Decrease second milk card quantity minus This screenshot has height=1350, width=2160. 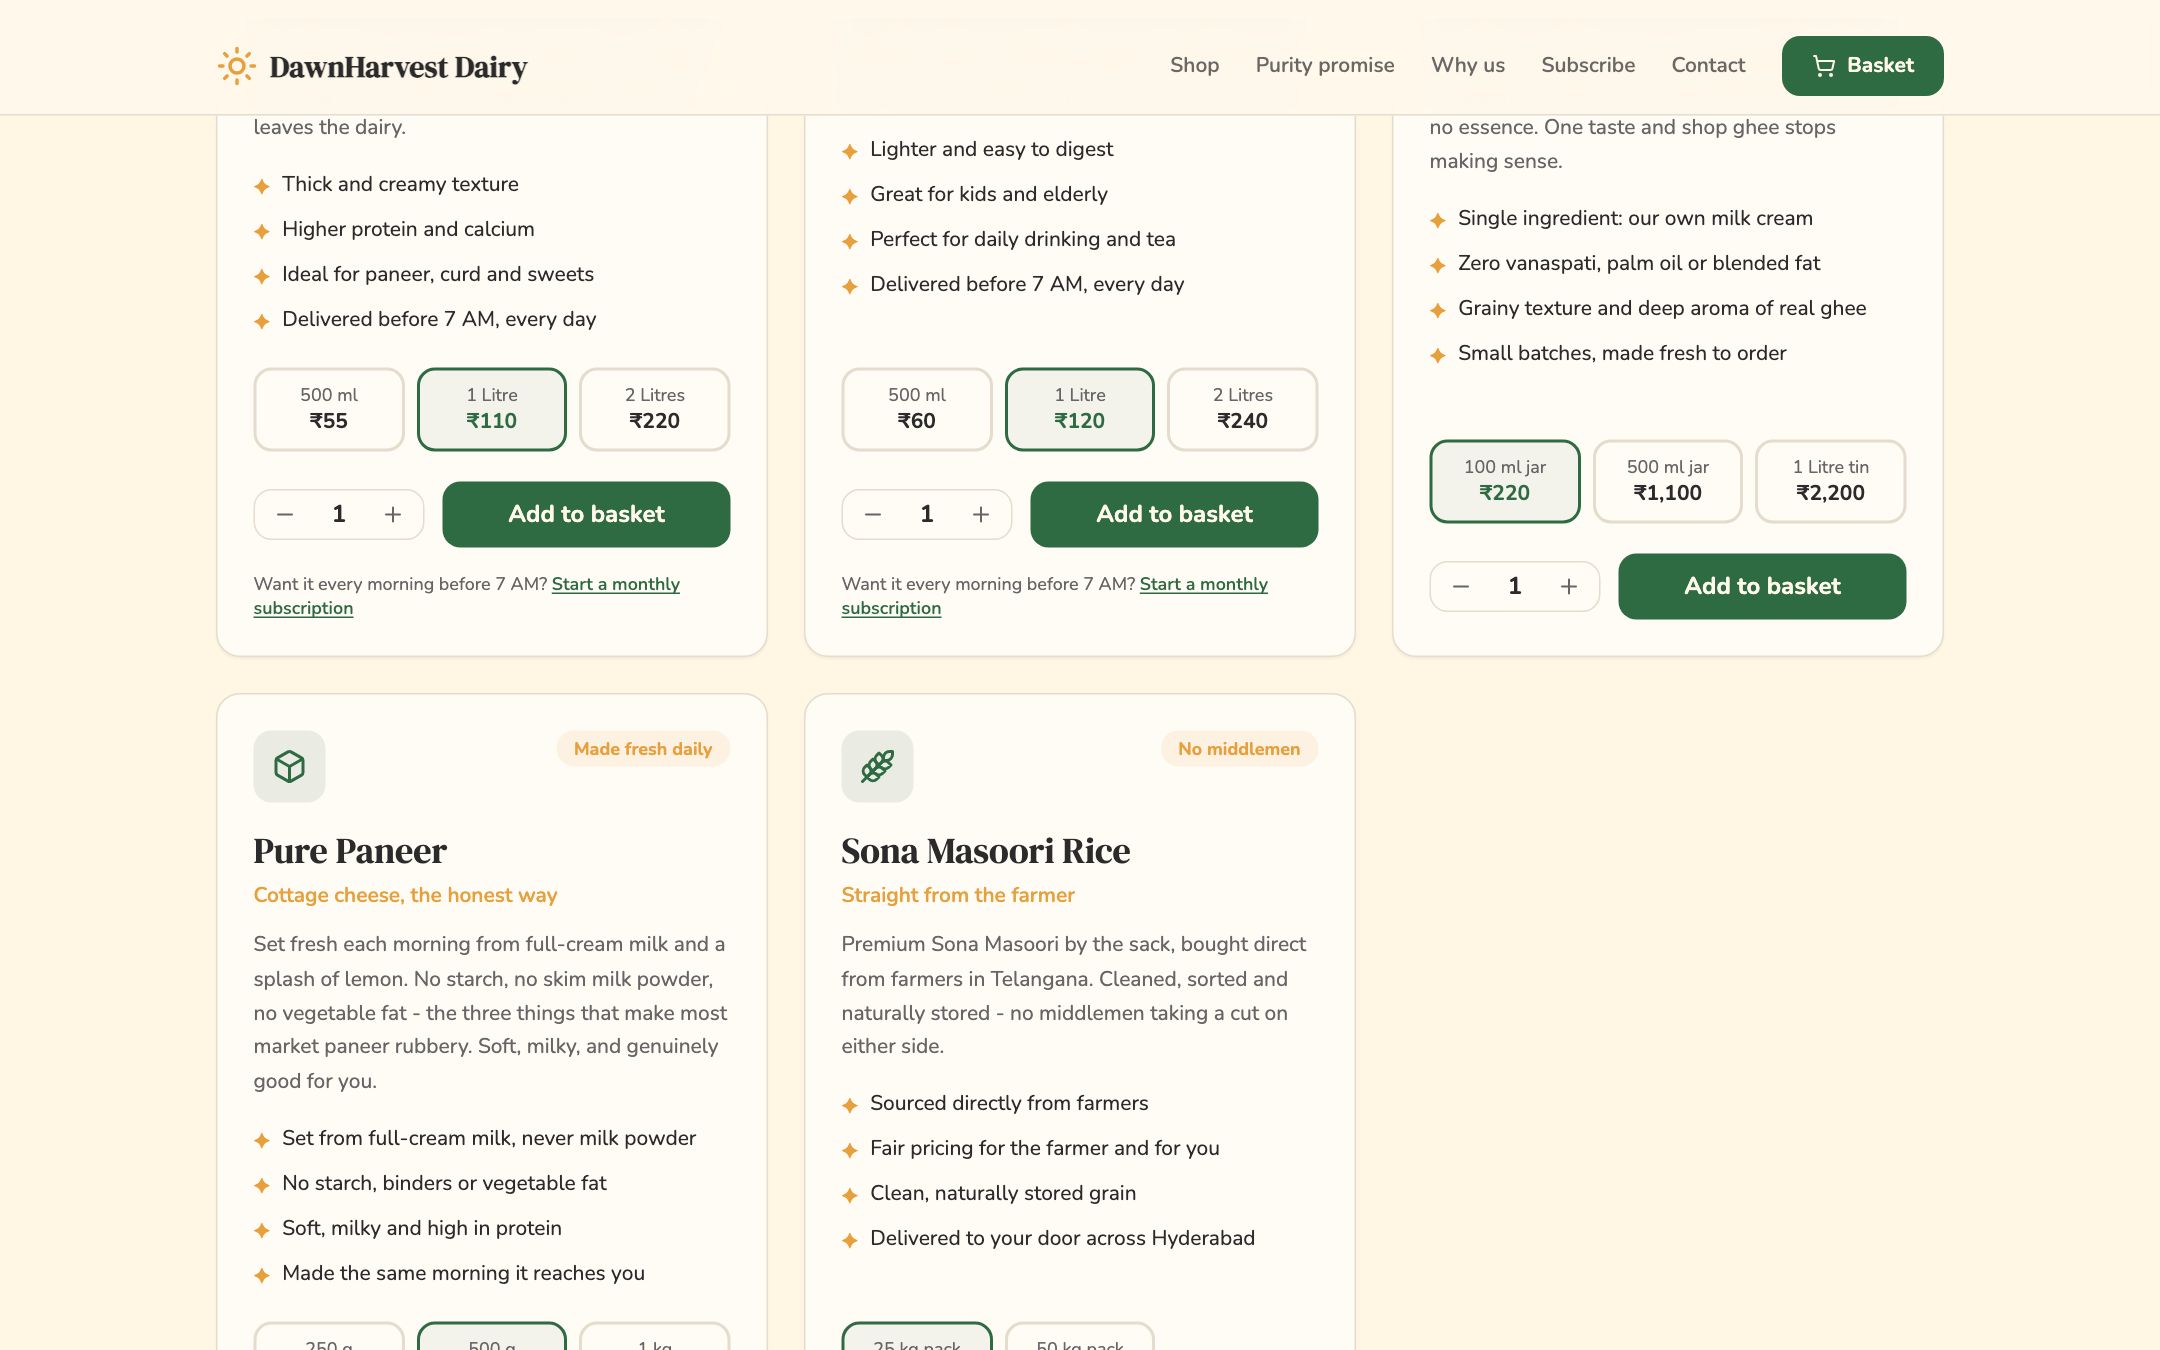(x=873, y=514)
